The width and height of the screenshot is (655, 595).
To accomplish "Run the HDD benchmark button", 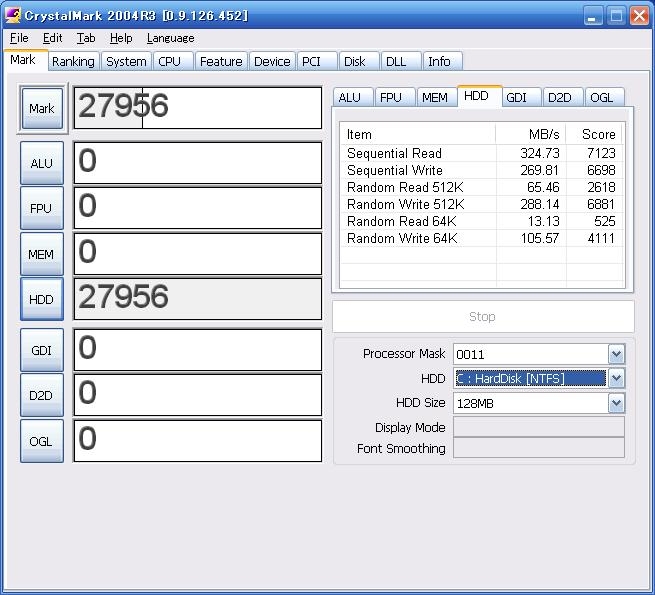I will pyautogui.click(x=42, y=299).
